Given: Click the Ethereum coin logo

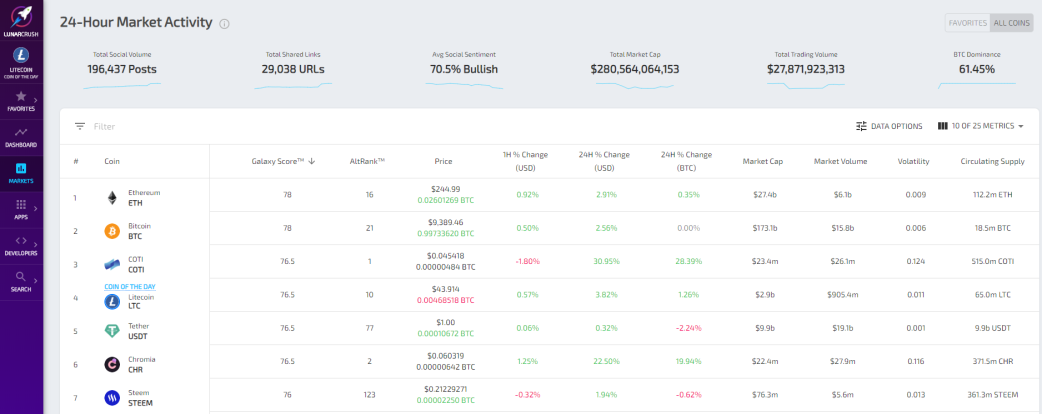Looking at the screenshot, I should (112, 197).
